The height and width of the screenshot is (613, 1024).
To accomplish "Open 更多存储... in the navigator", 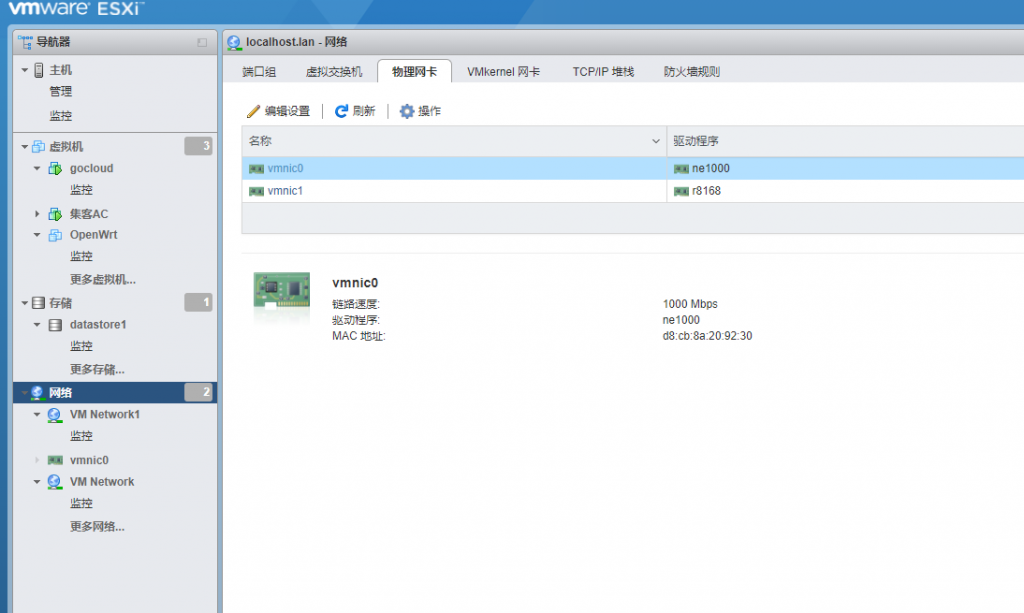I will click(x=97, y=369).
